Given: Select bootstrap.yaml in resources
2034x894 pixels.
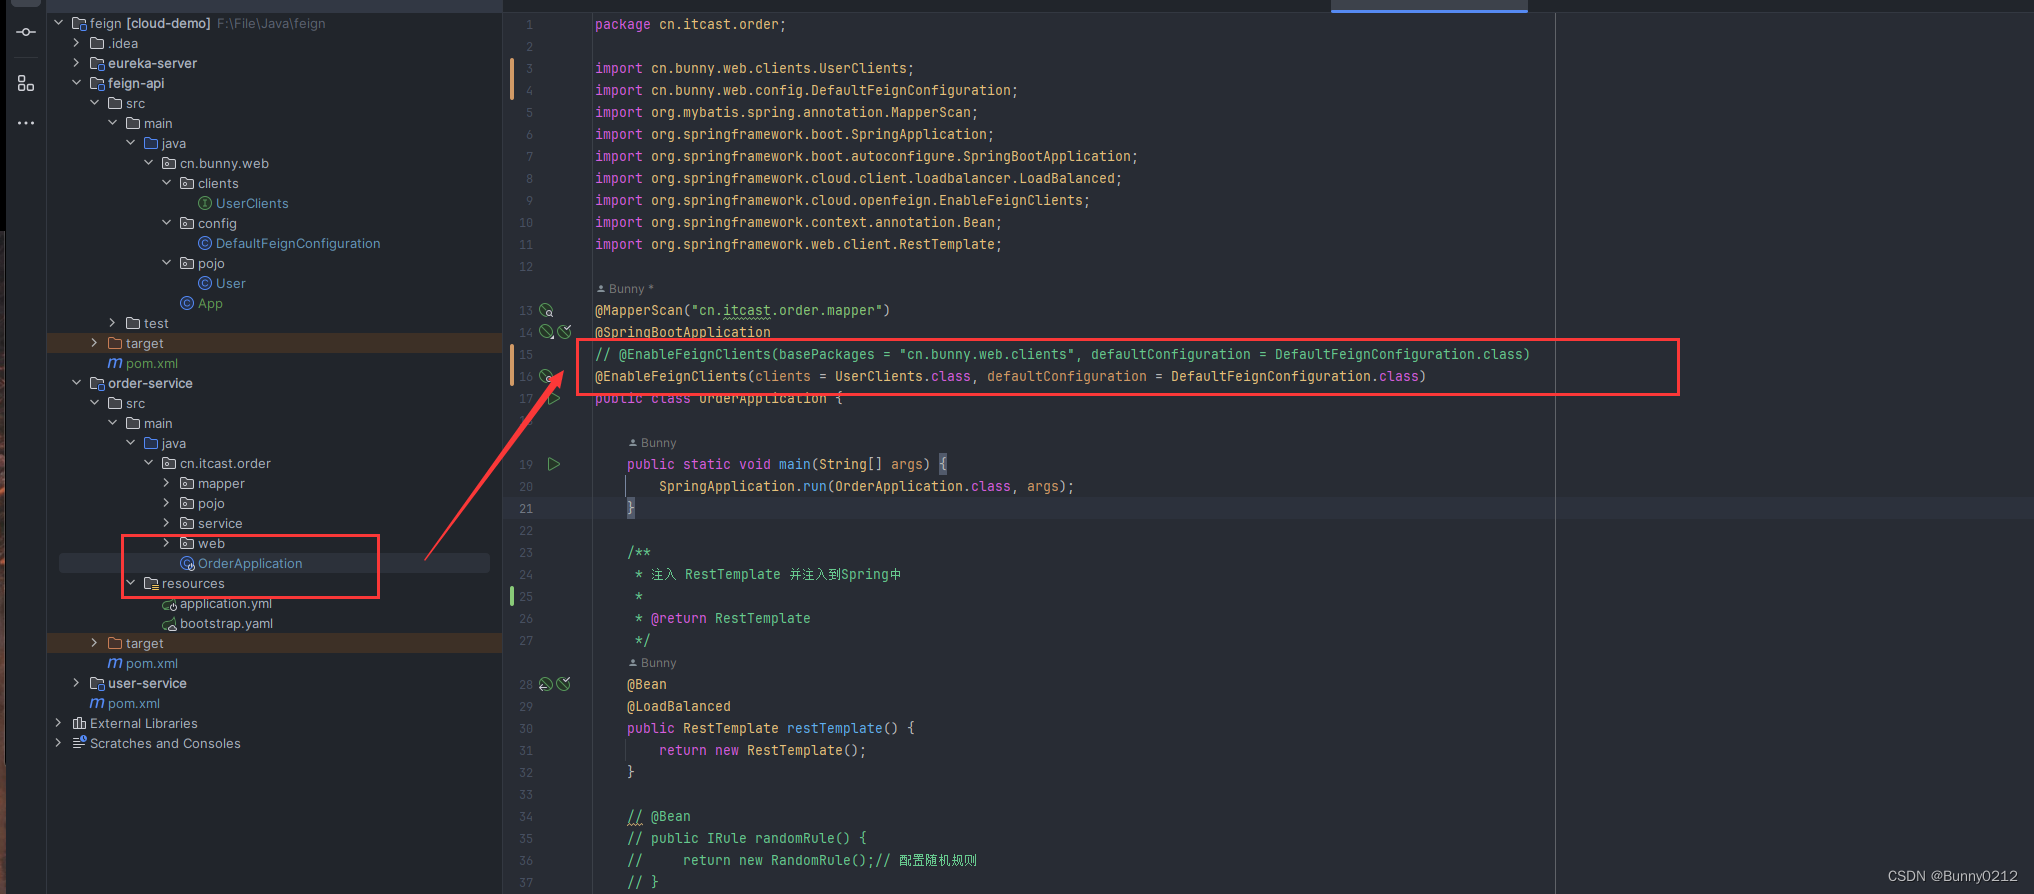Looking at the screenshot, I should pyautogui.click(x=226, y=624).
